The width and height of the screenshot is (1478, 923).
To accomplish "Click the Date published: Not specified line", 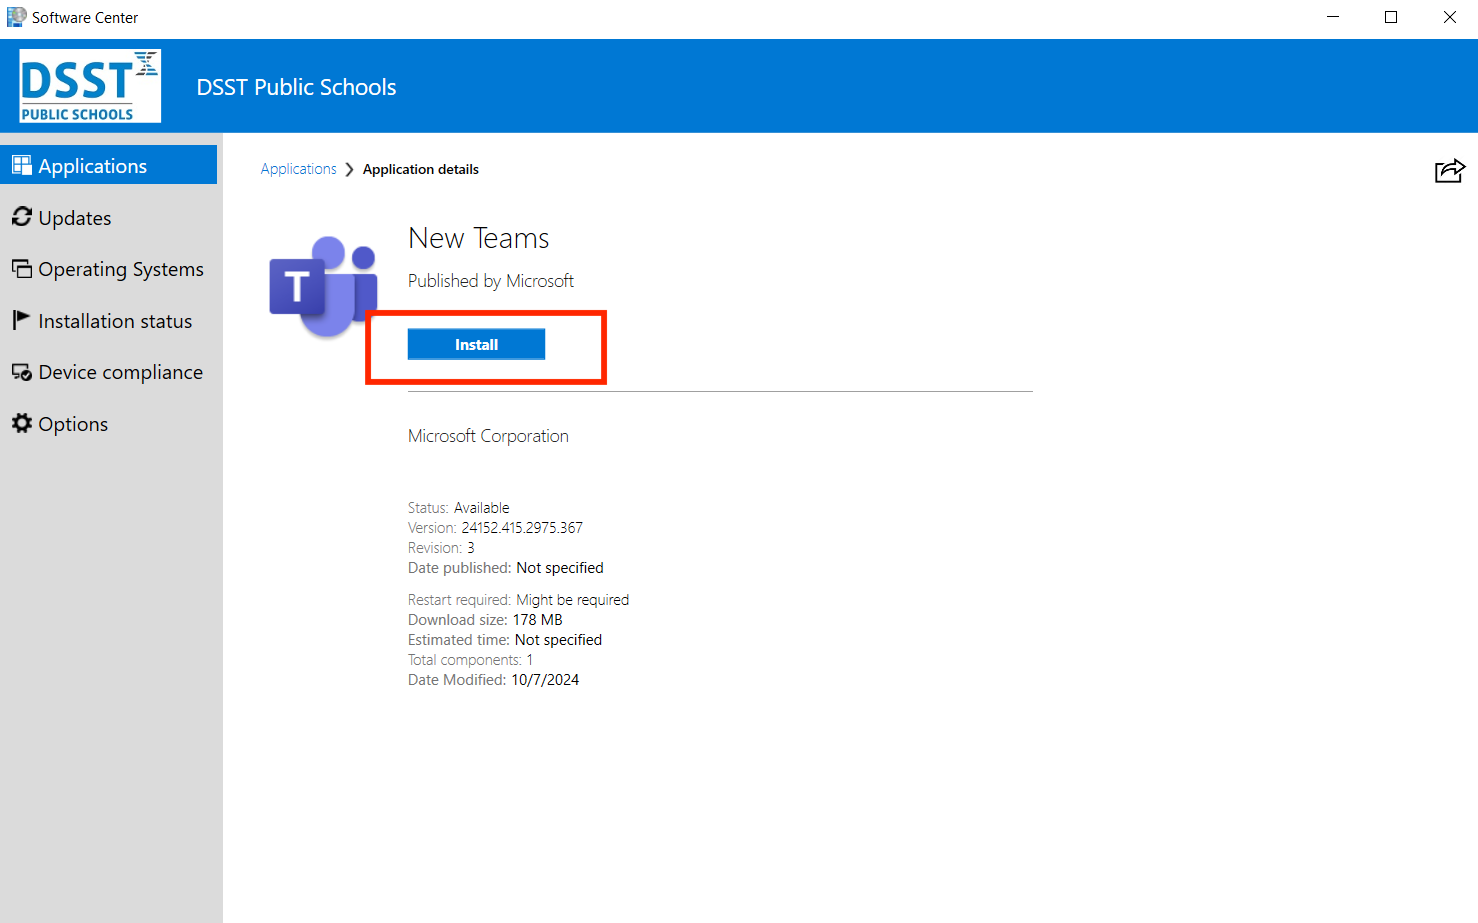I will tap(506, 568).
